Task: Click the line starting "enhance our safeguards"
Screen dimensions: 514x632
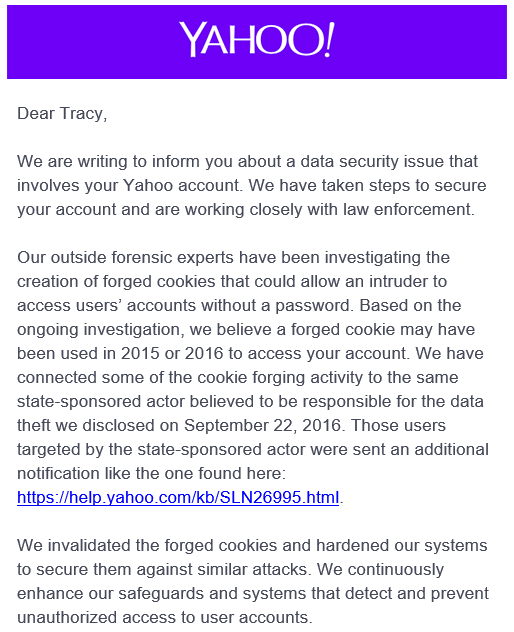Action: (253, 594)
